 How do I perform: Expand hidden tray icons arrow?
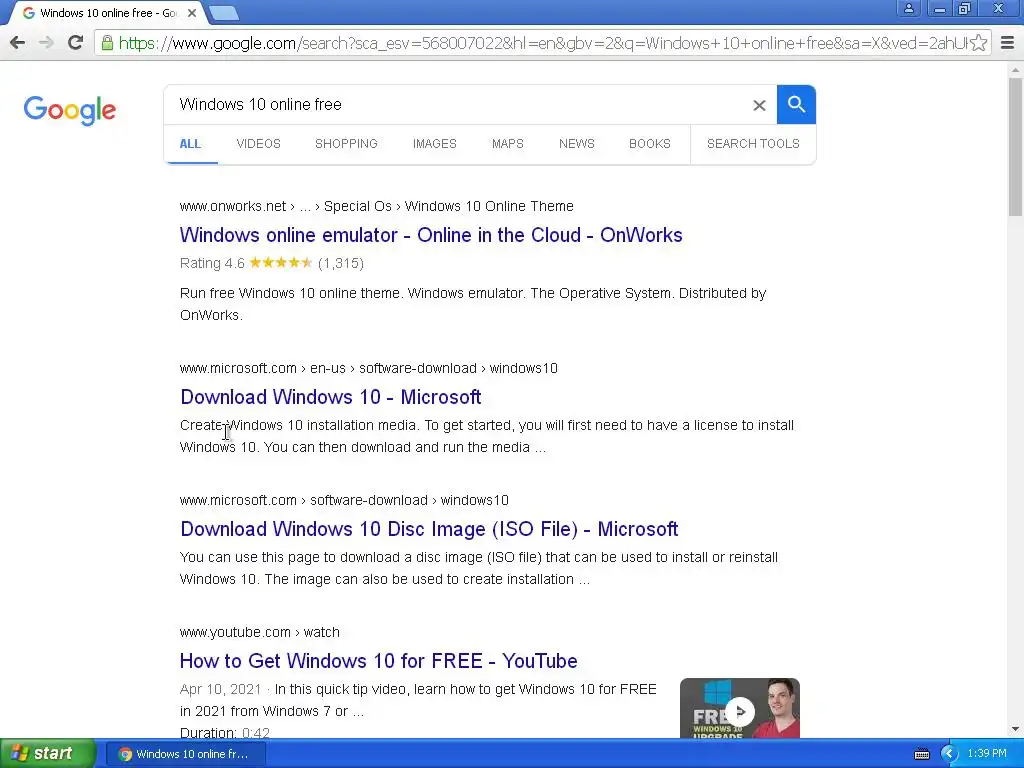pyautogui.click(x=949, y=754)
